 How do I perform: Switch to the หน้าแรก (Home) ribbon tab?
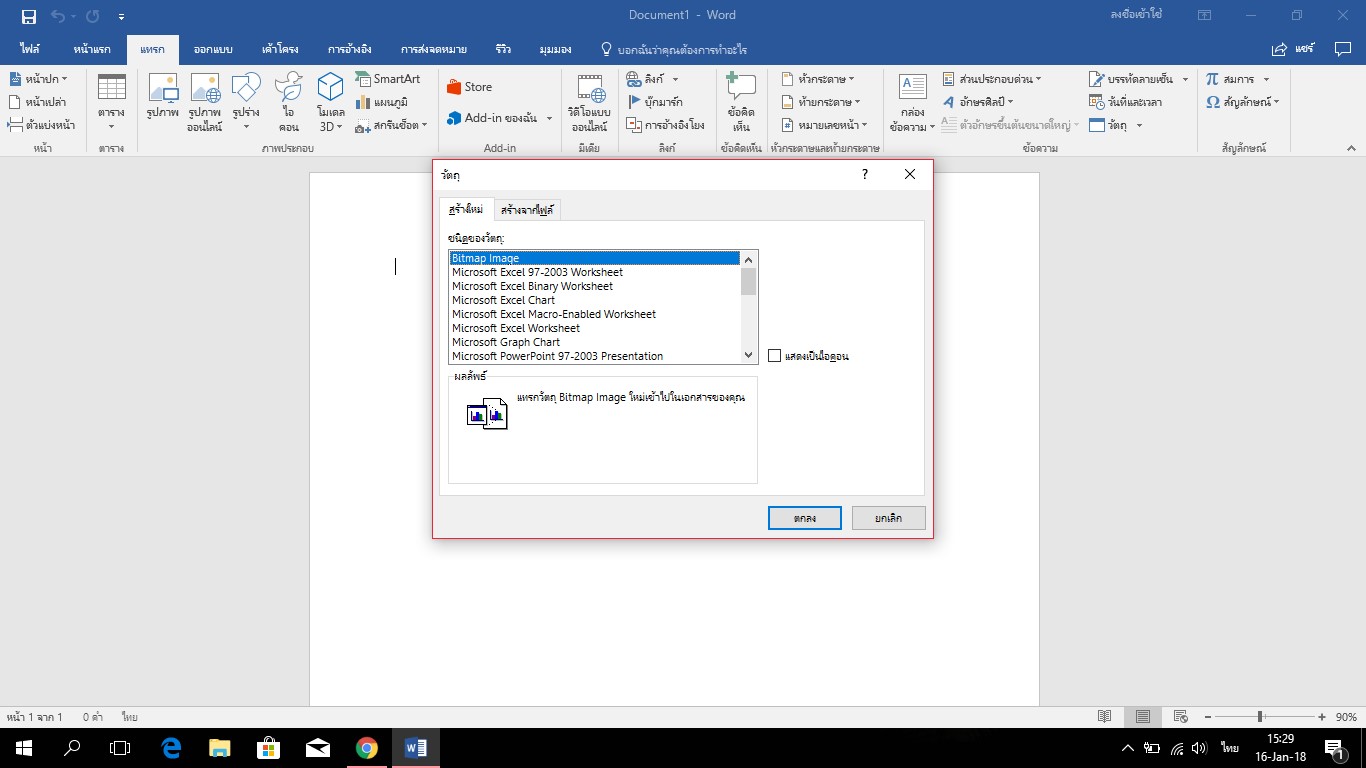[x=92, y=49]
